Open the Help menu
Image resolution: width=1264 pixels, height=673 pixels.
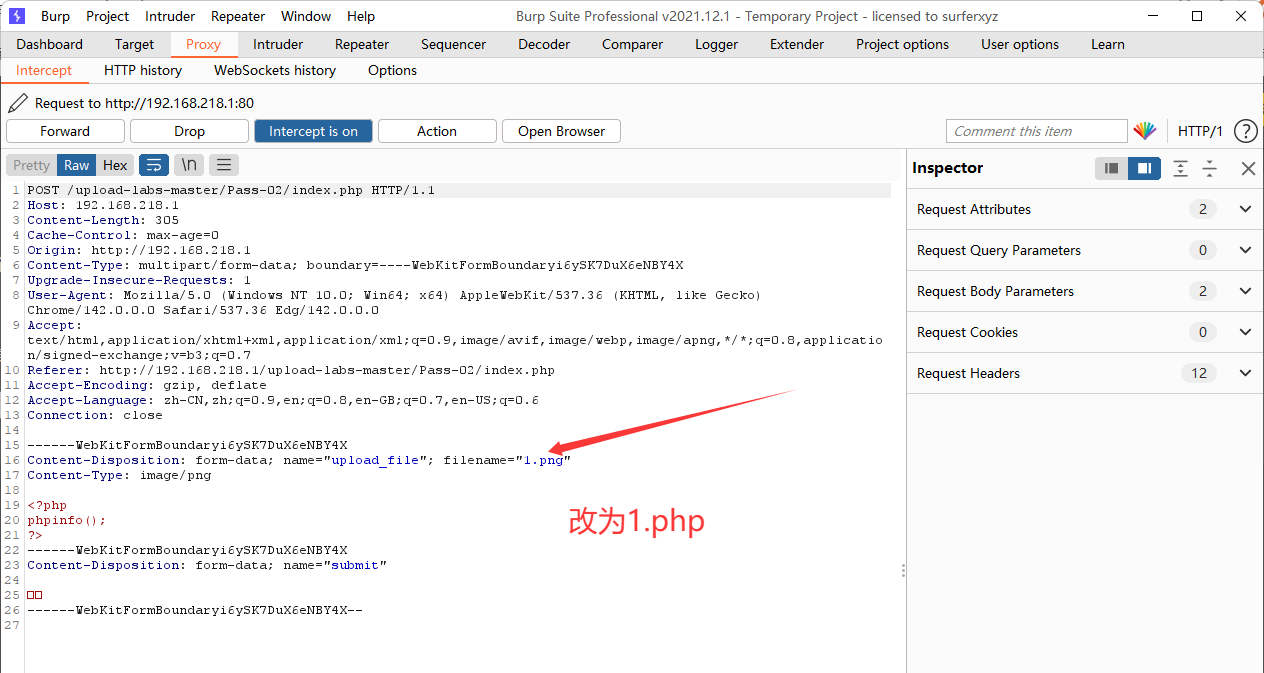pyautogui.click(x=361, y=16)
